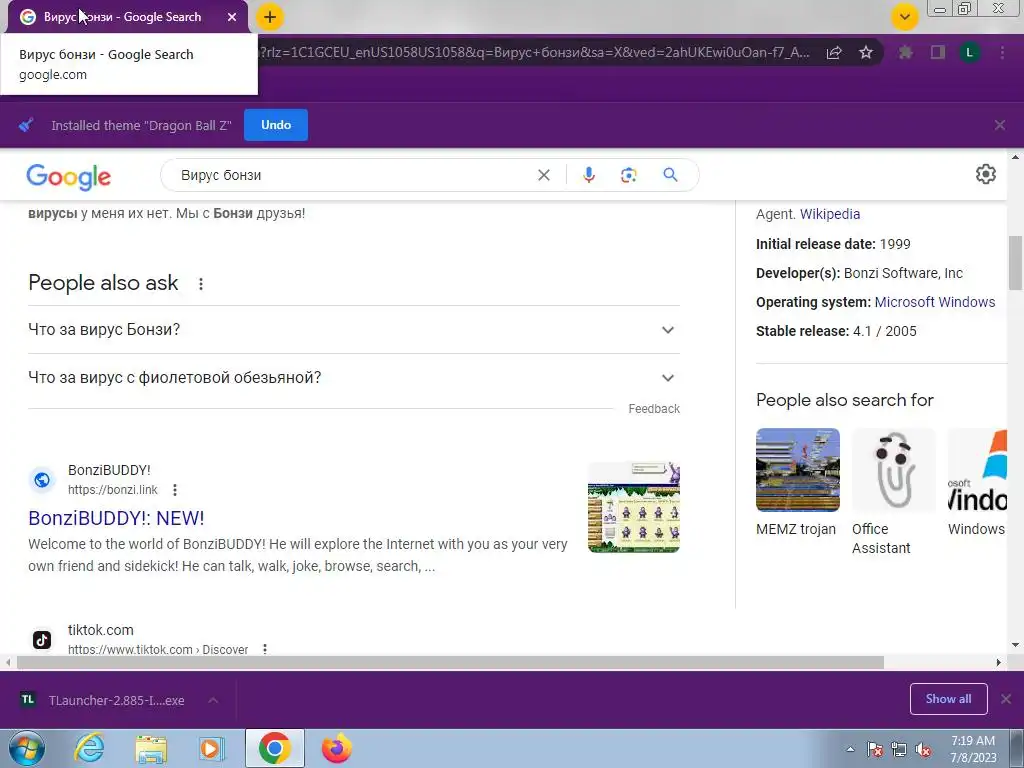The width and height of the screenshot is (1024, 768).
Task: Open network tray icon
Action: pyautogui.click(x=899, y=750)
